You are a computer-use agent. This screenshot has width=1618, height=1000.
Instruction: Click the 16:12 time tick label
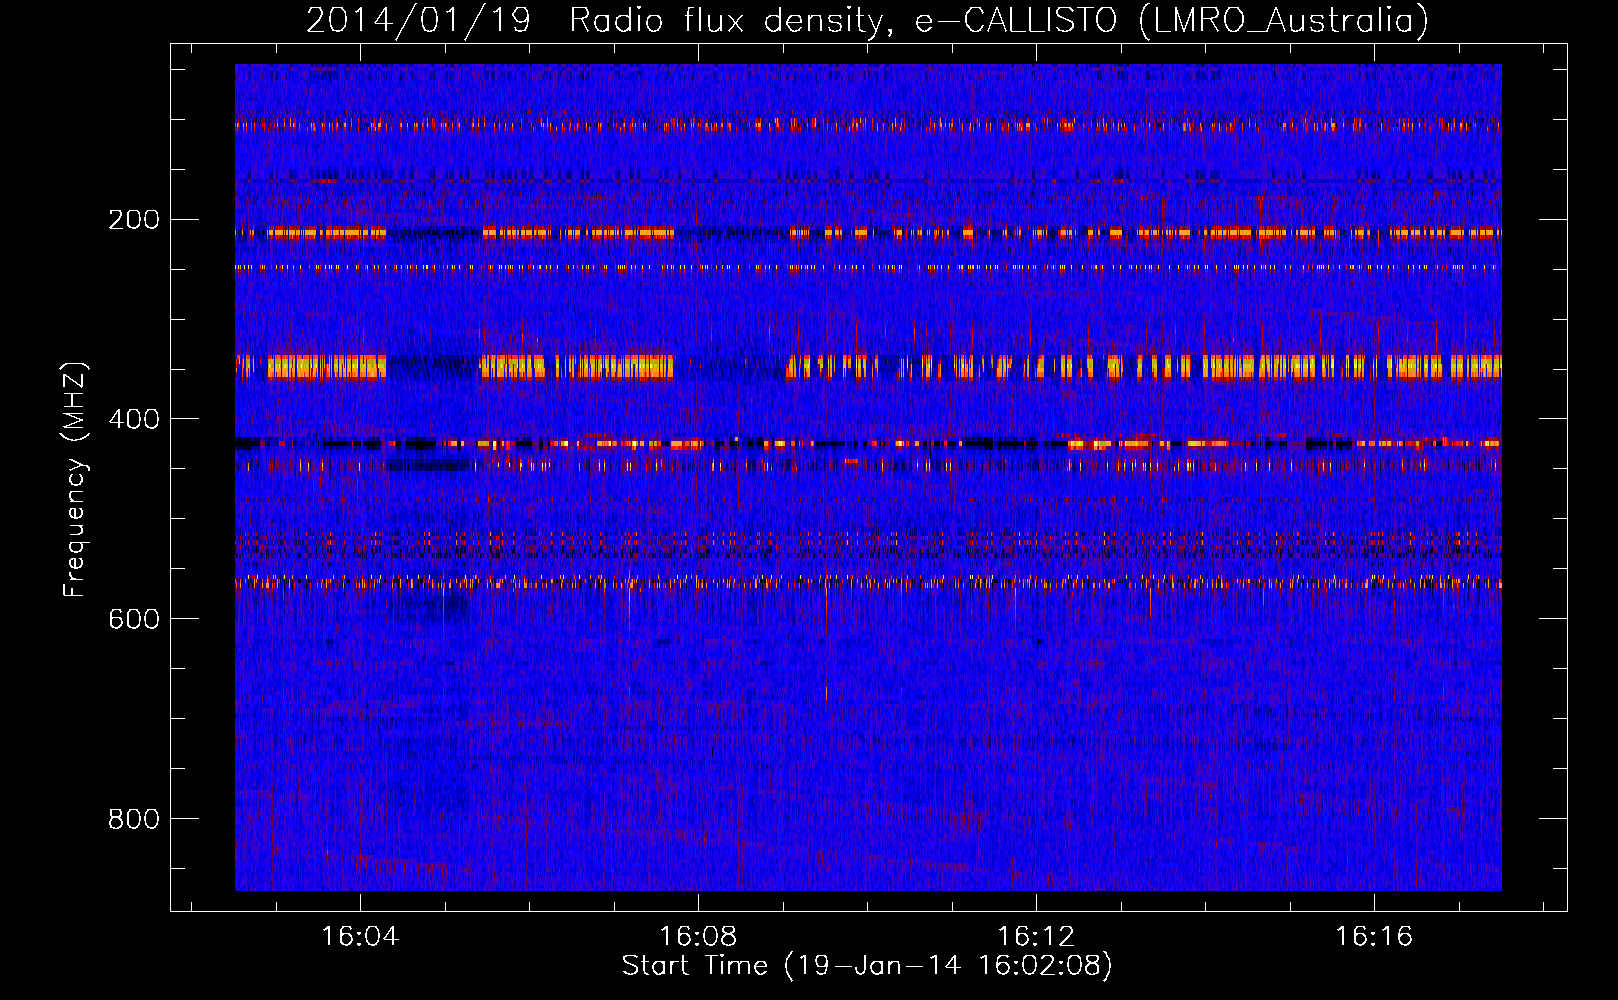pyautogui.click(x=1036, y=936)
